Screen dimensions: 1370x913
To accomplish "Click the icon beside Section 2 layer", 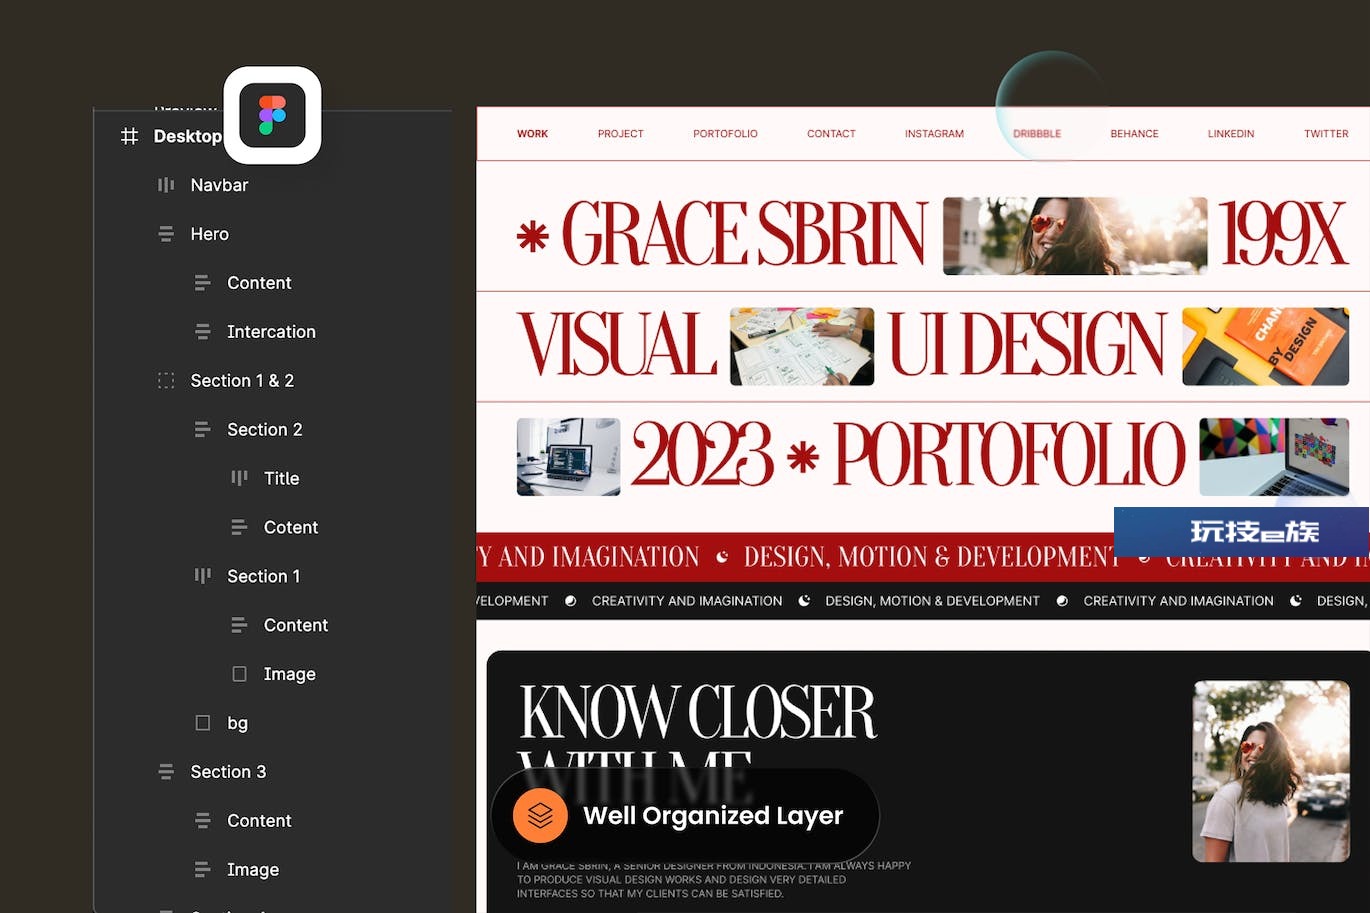I will click(202, 430).
